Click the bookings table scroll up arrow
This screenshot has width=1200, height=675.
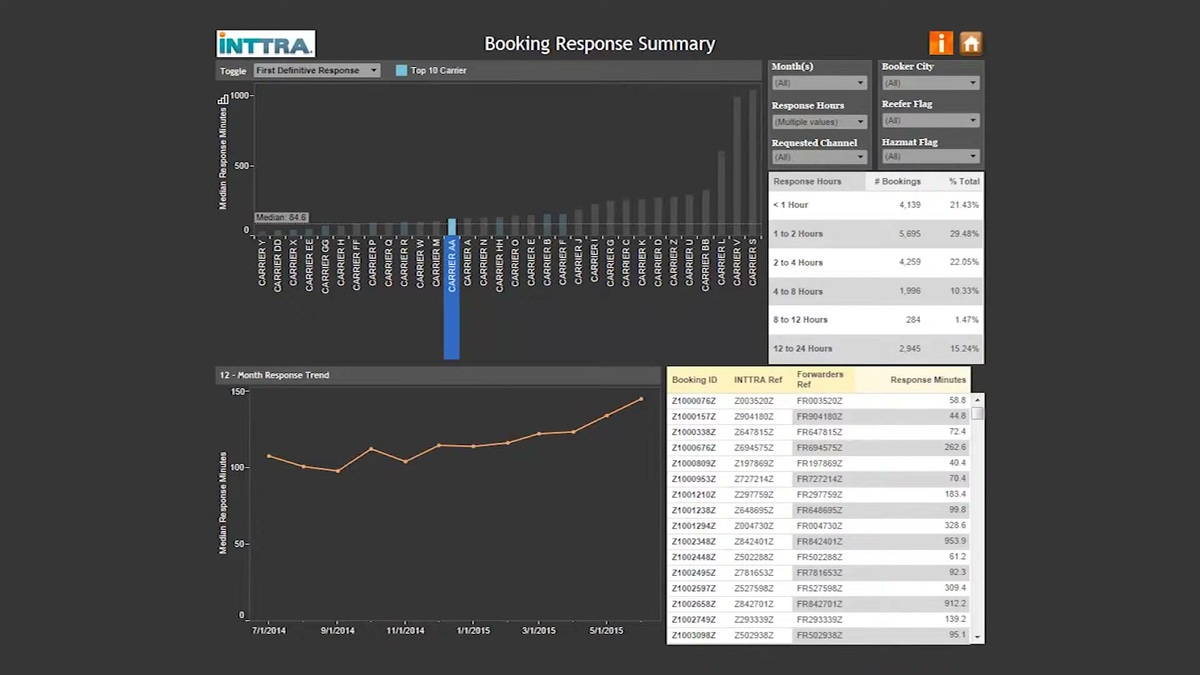click(978, 399)
